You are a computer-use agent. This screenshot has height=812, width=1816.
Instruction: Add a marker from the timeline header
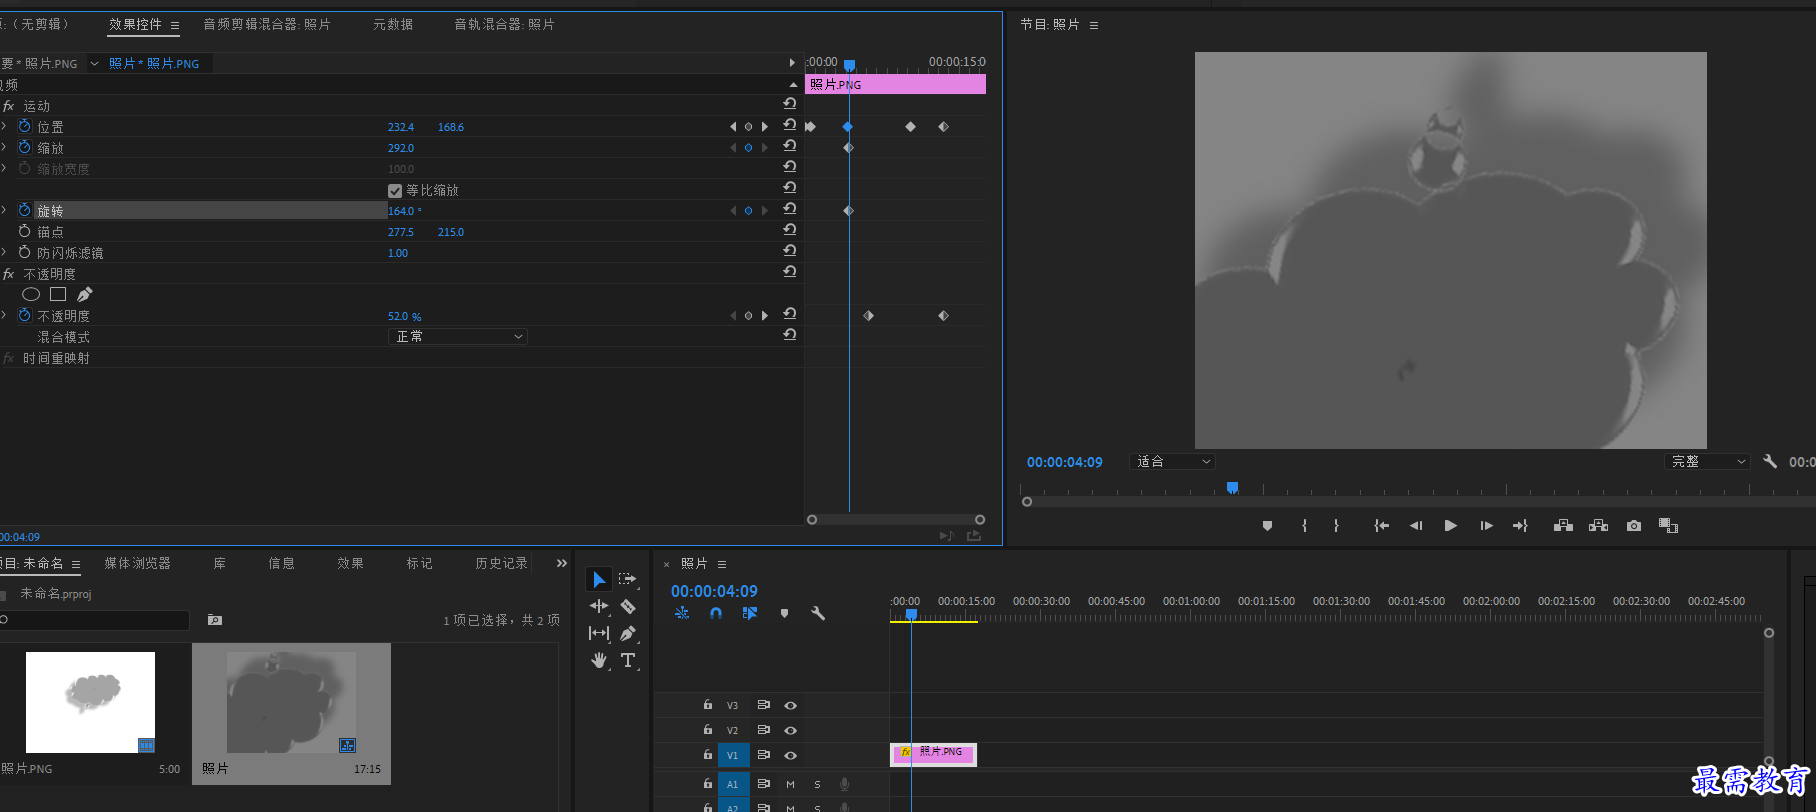(x=784, y=613)
